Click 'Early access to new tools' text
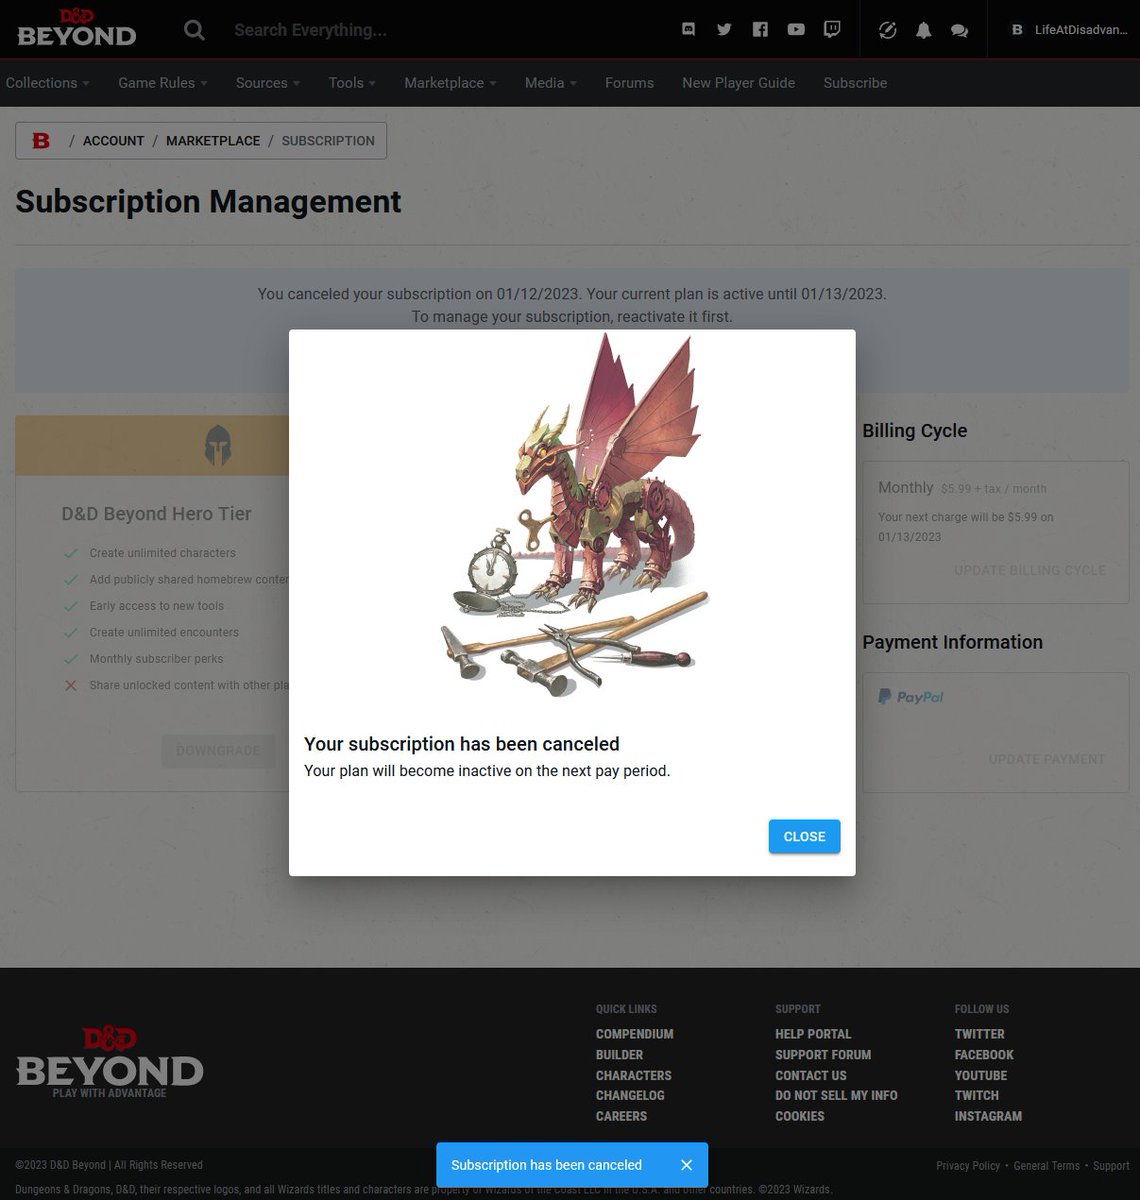This screenshot has height=1200, width=1140. 157,606
